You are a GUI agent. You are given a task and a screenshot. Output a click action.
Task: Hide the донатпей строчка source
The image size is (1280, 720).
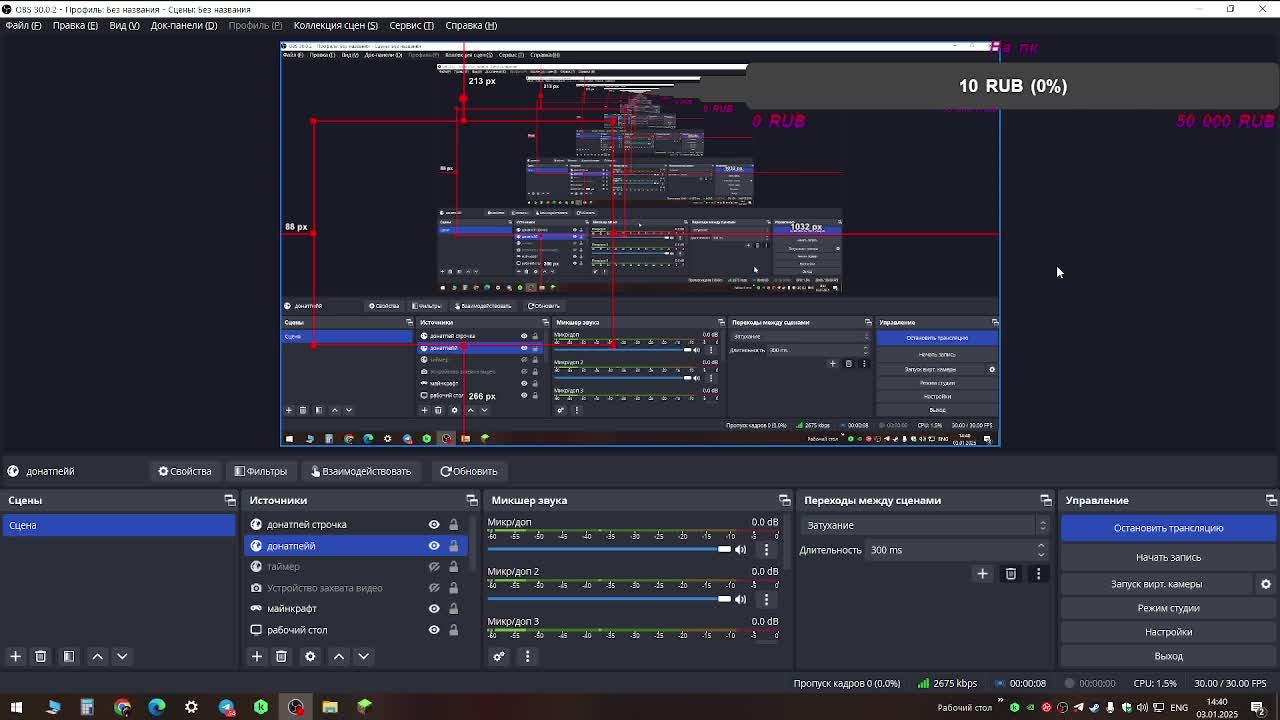pyautogui.click(x=434, y=524)
